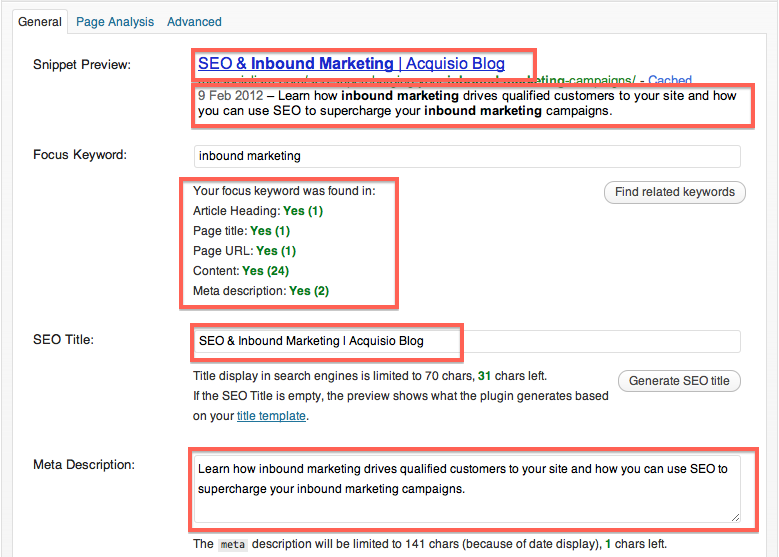Click the '31 chars left' title counter
This screenshot has width=779, height=557.
tap(512, 376)
